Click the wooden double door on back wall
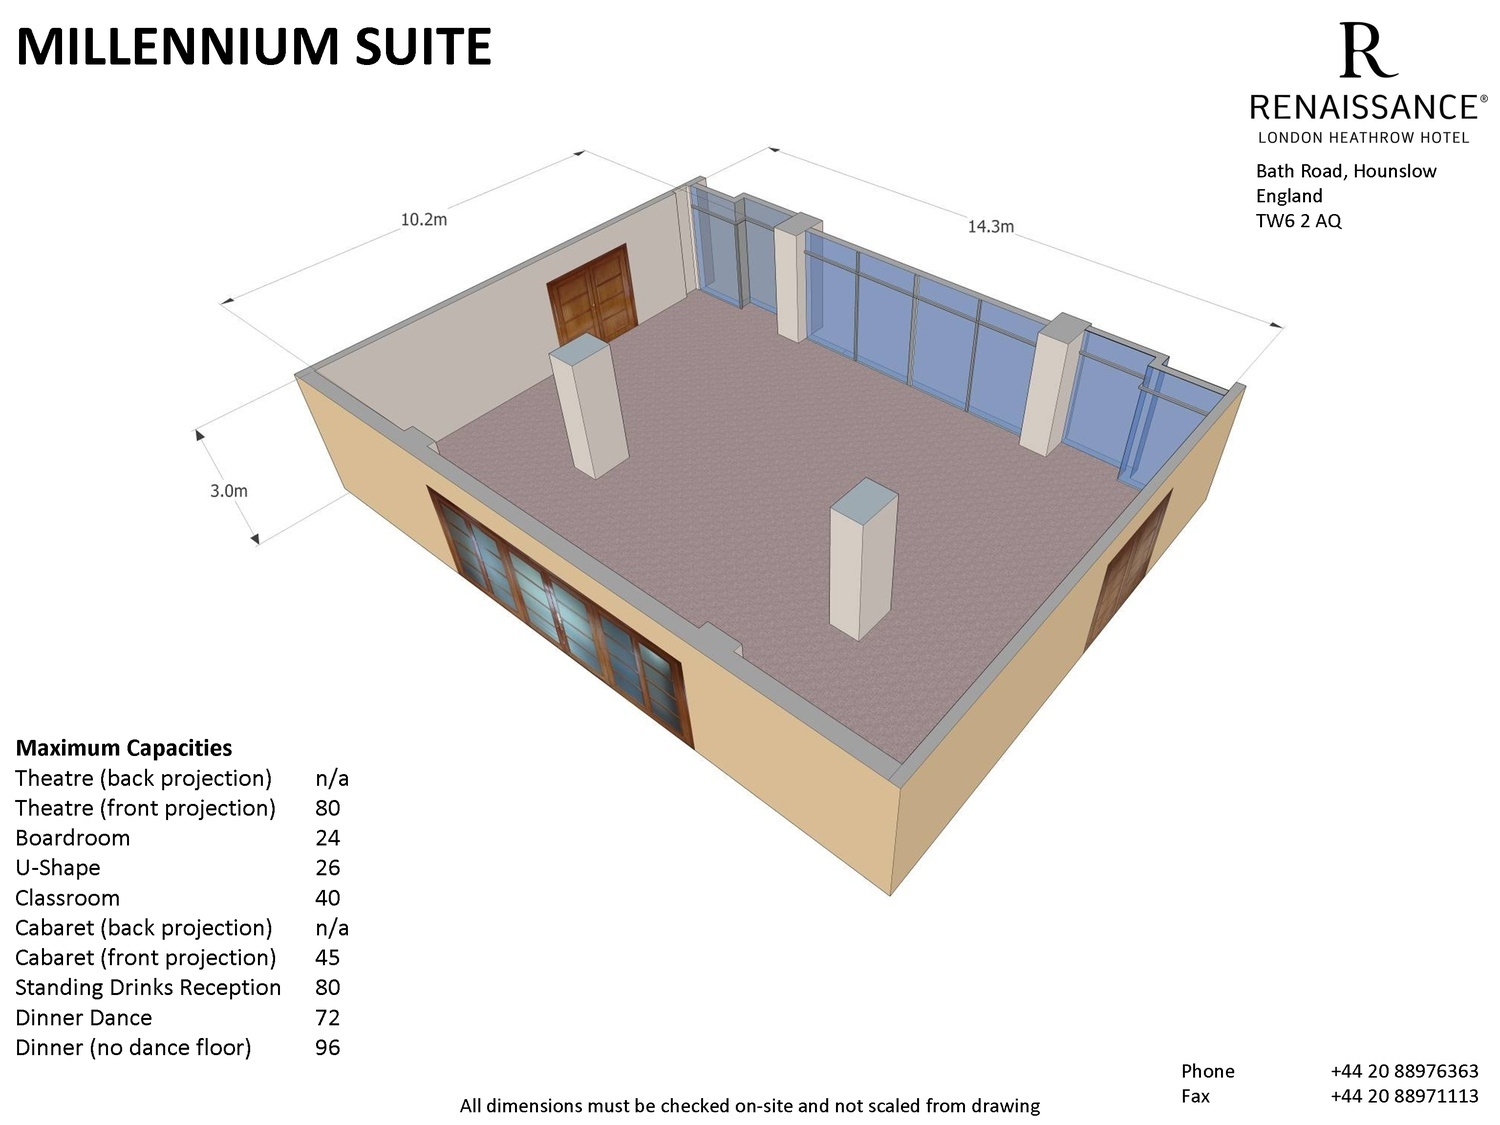 [x=592, y=296]
